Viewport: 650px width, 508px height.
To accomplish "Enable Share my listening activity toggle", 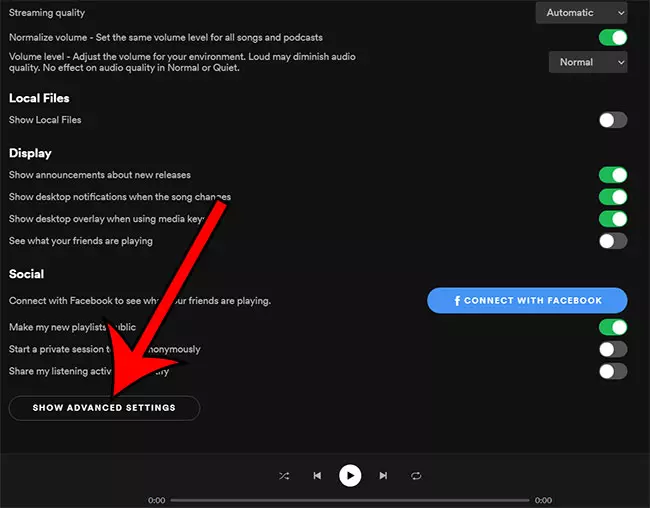I will click(612, 371).
